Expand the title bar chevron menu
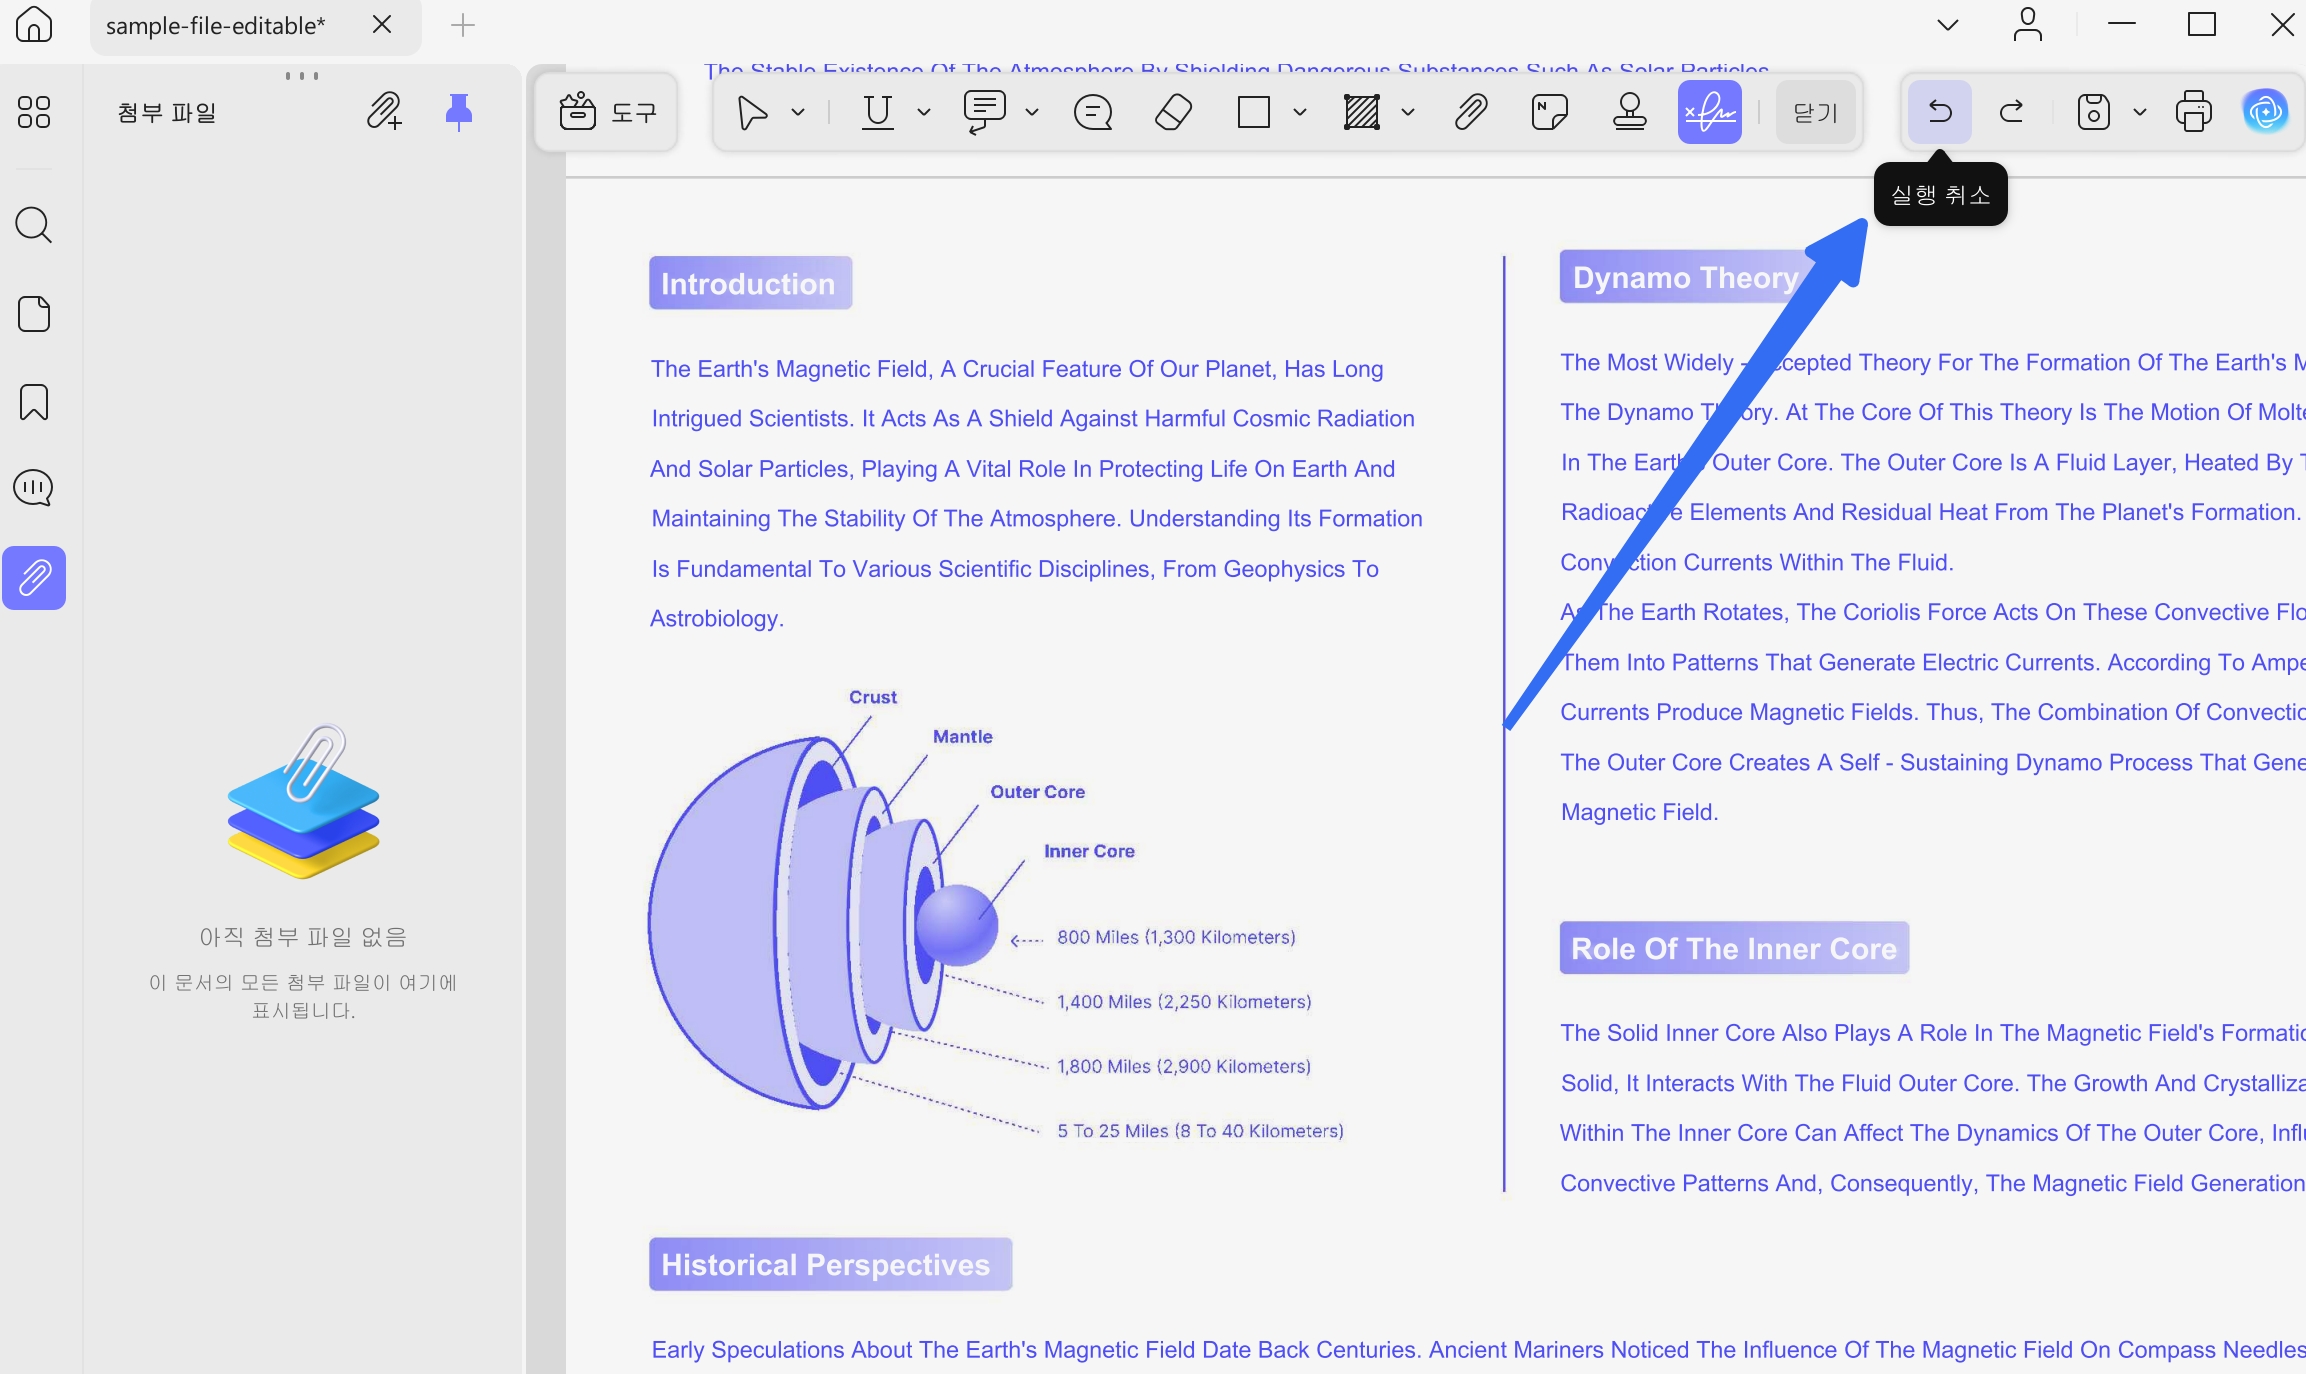The width and height of the screenshot is (2306, 1374). [1947, 25]
